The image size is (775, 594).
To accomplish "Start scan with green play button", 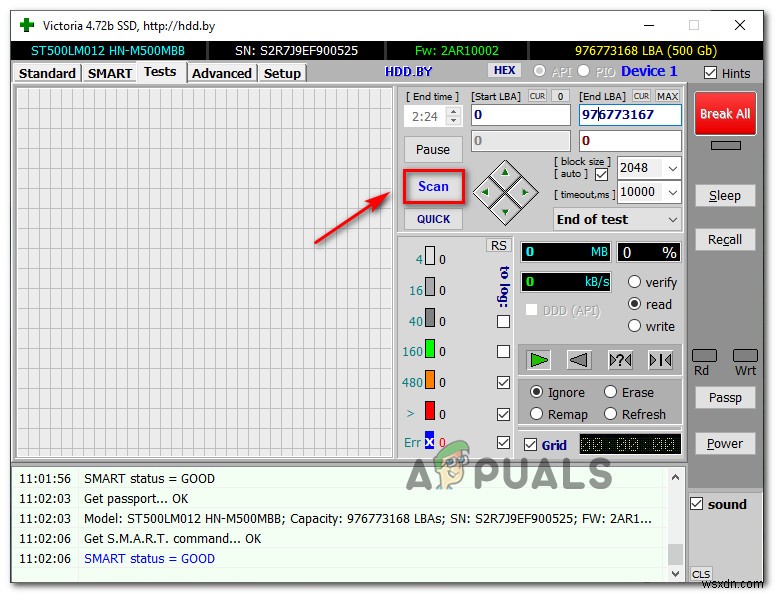I will click(x=538, y=360).
